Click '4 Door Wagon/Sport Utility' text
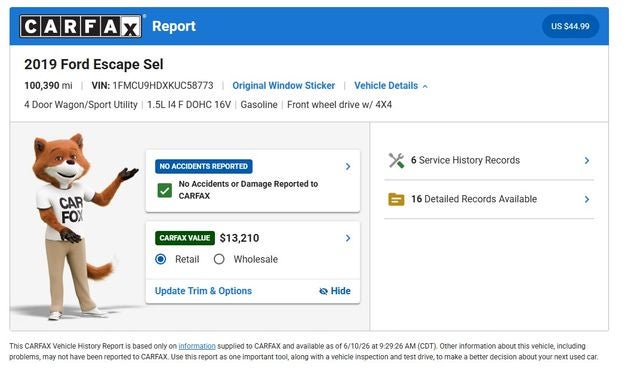 click(81, 105)
